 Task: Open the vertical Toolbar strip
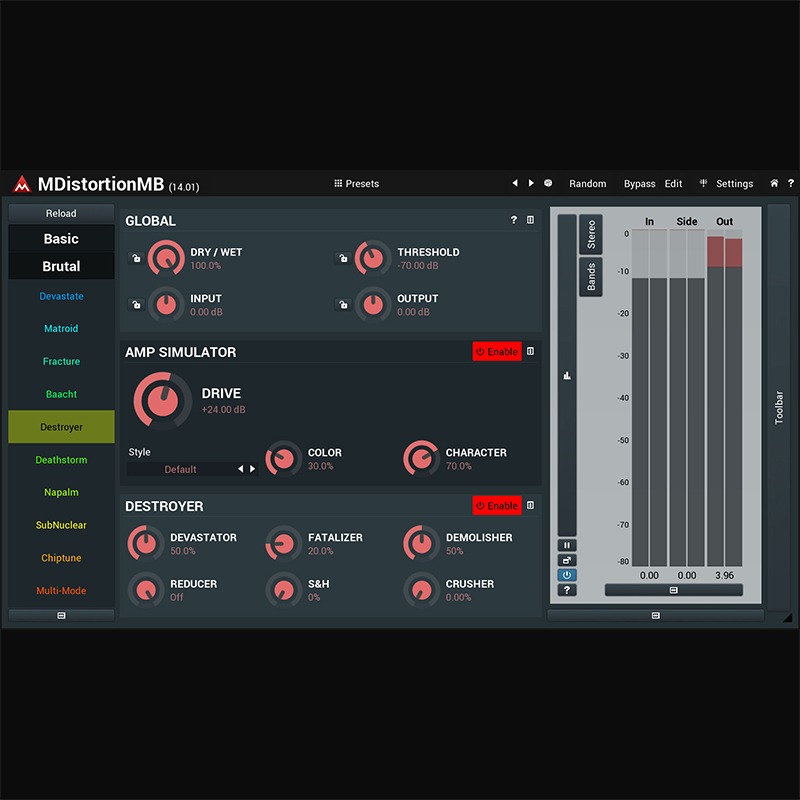pyautogui.click(x=779, y=407)
